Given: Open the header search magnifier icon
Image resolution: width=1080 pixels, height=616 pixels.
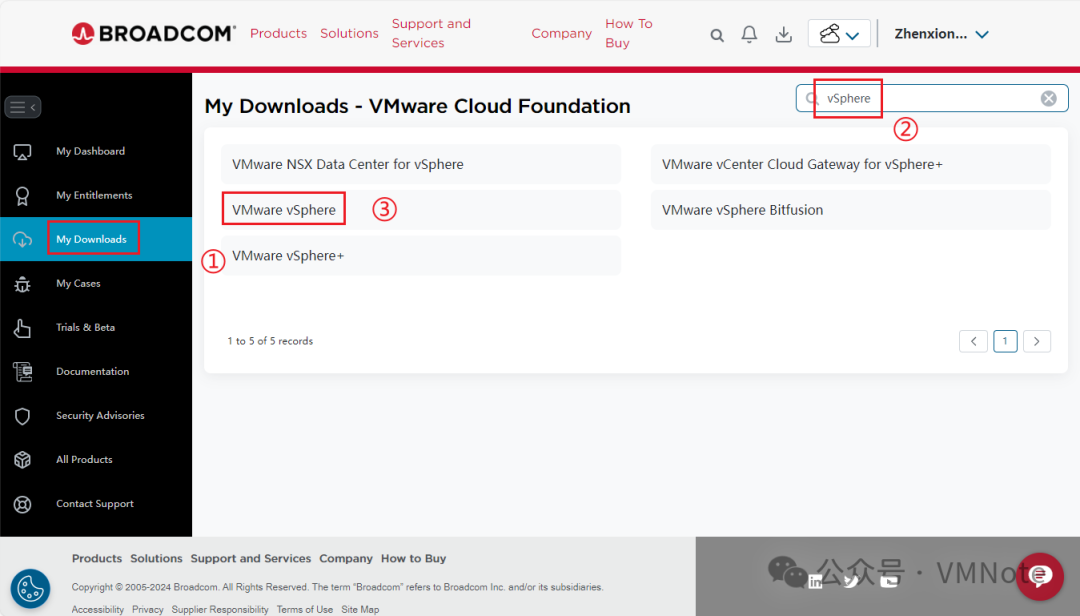Looking at the screenshot, I should pos(717,34).
